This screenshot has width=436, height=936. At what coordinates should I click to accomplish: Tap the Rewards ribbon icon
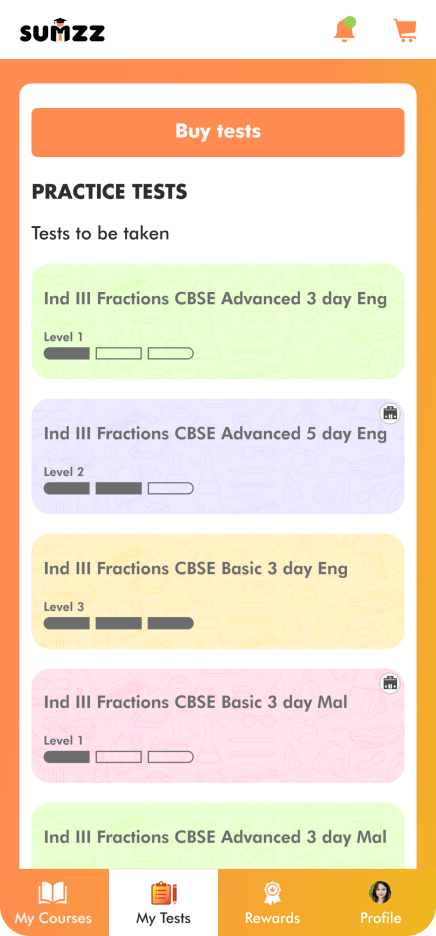coord(272,894)
